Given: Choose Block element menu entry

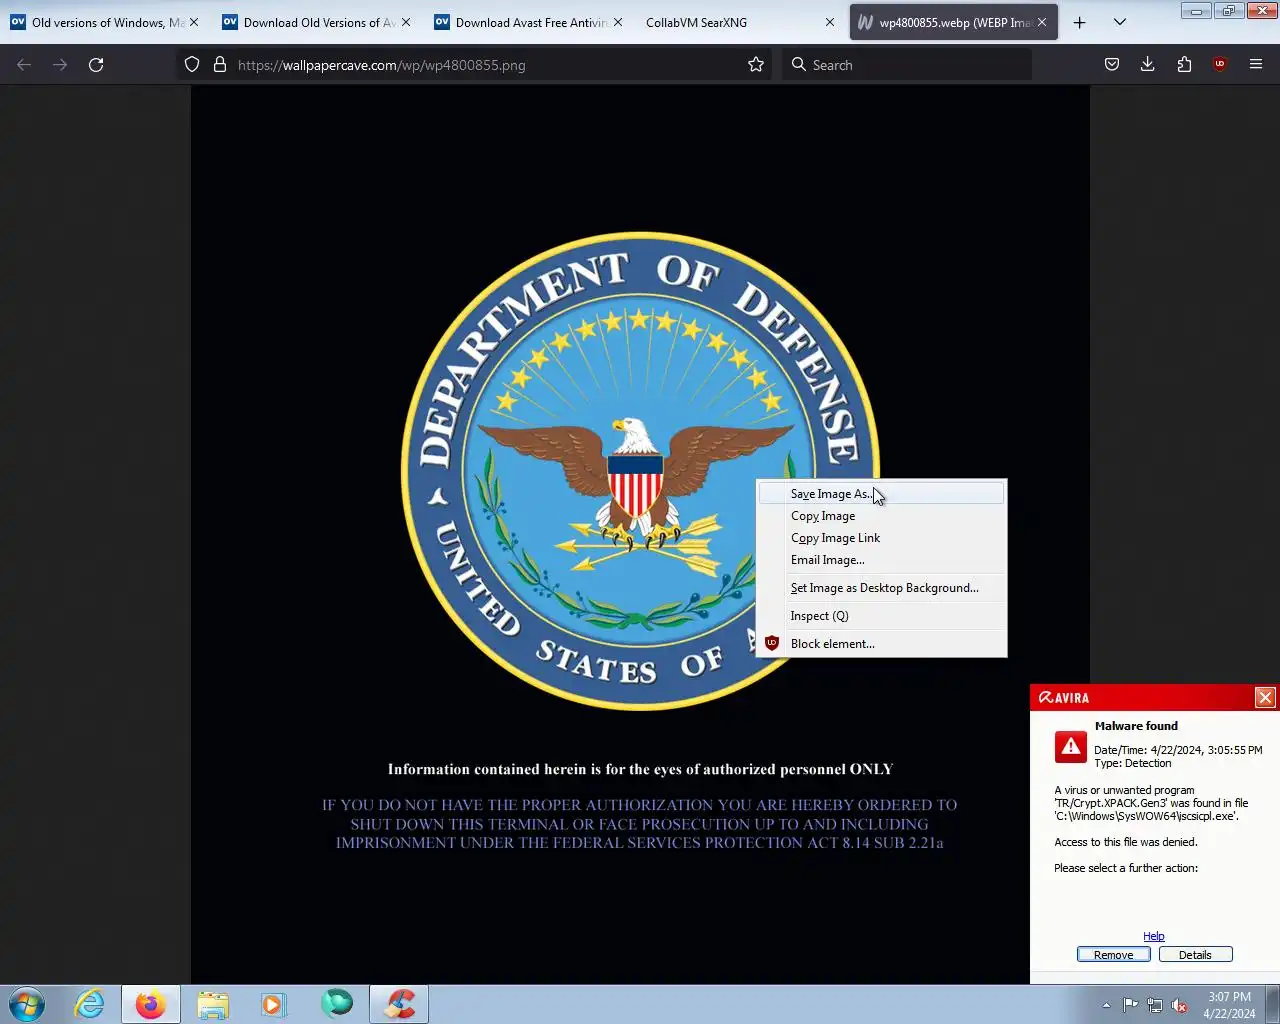Looking at the screenshot, I should point(882,644).
